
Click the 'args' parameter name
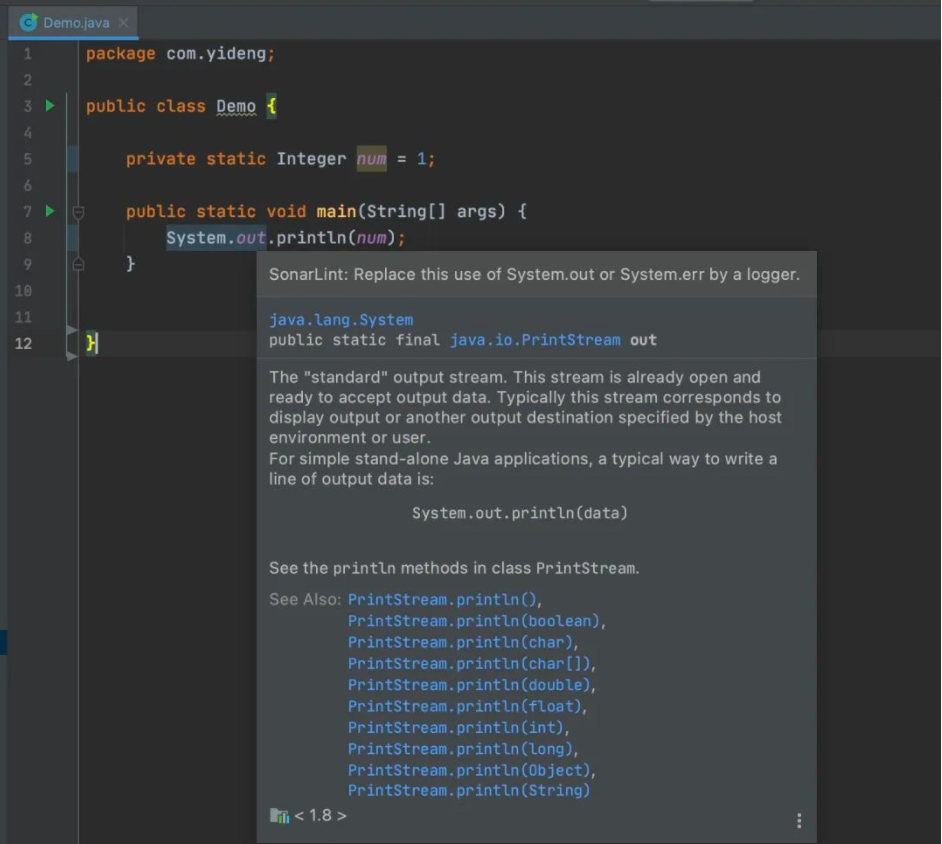click(x=476, y=212)
